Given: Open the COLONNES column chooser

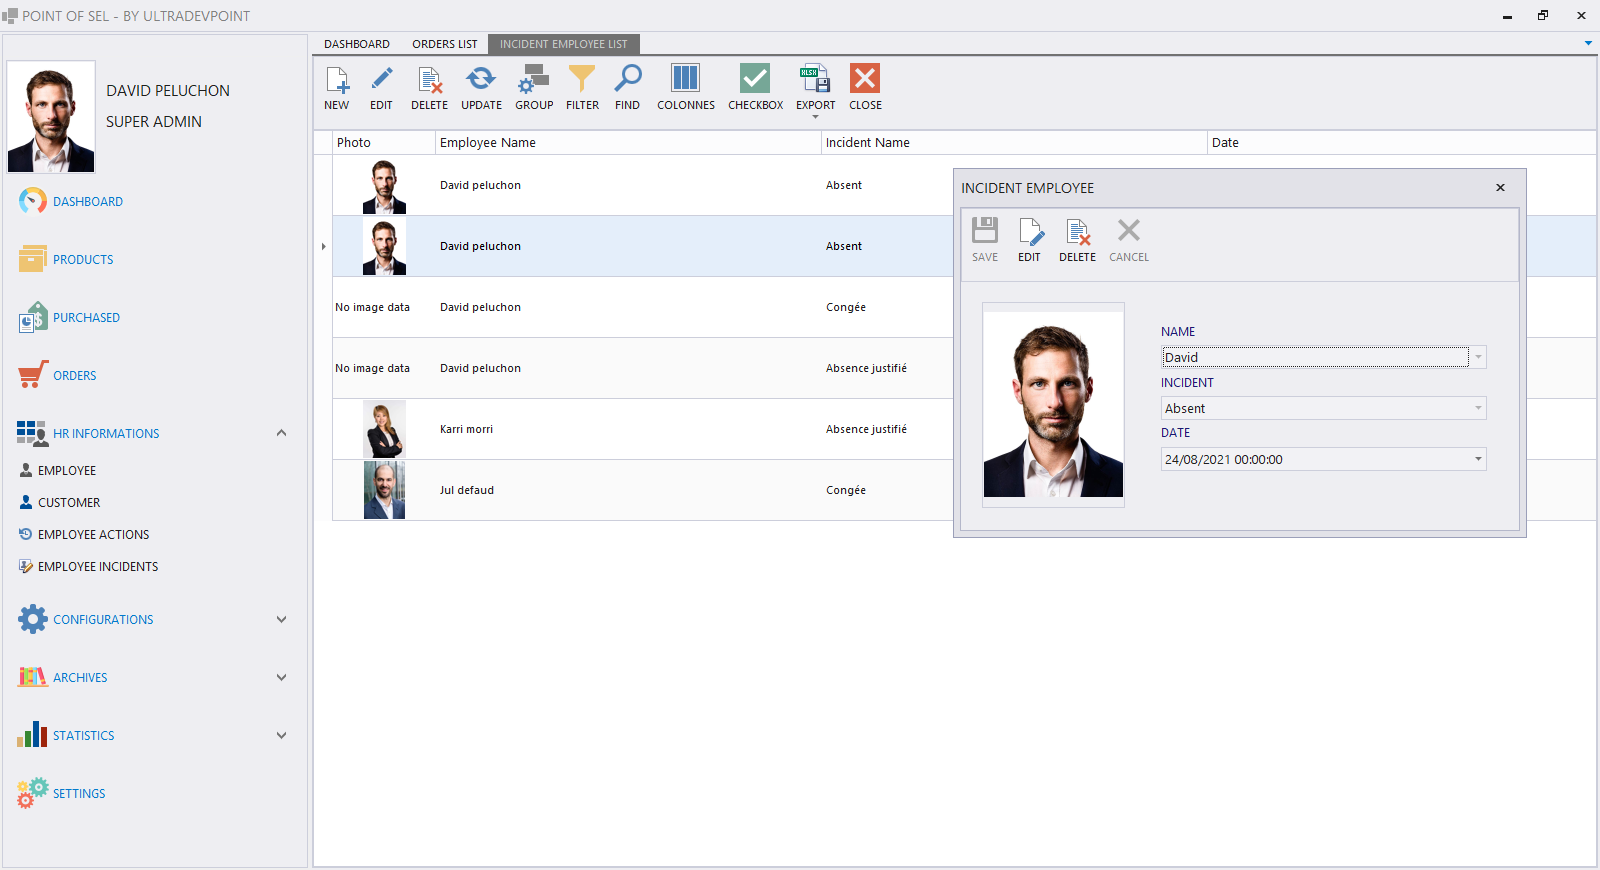Looking at the screenshot, I should tap(686, 78).
